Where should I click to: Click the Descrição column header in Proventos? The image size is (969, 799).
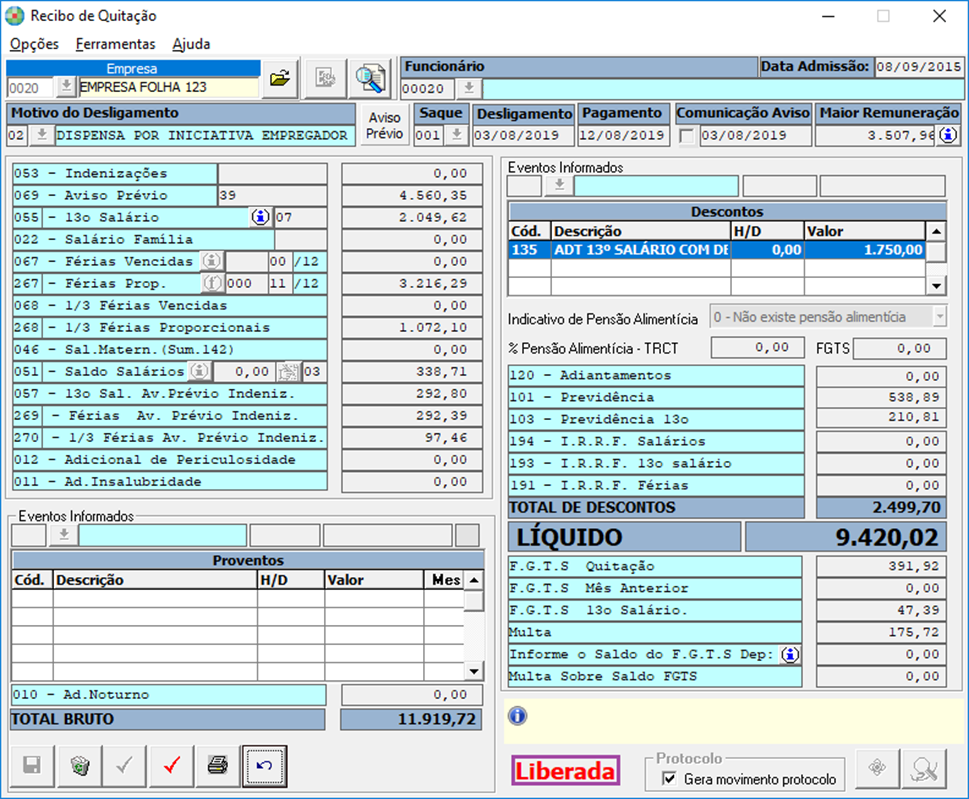click(155, 580)
